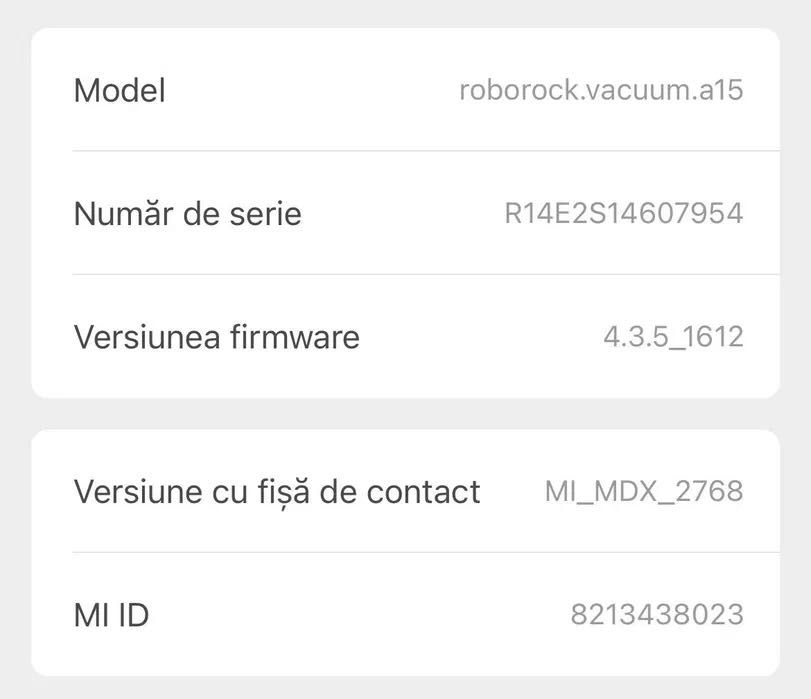Select firmware version 4.3.5_1612

click(x=673, y=336)
